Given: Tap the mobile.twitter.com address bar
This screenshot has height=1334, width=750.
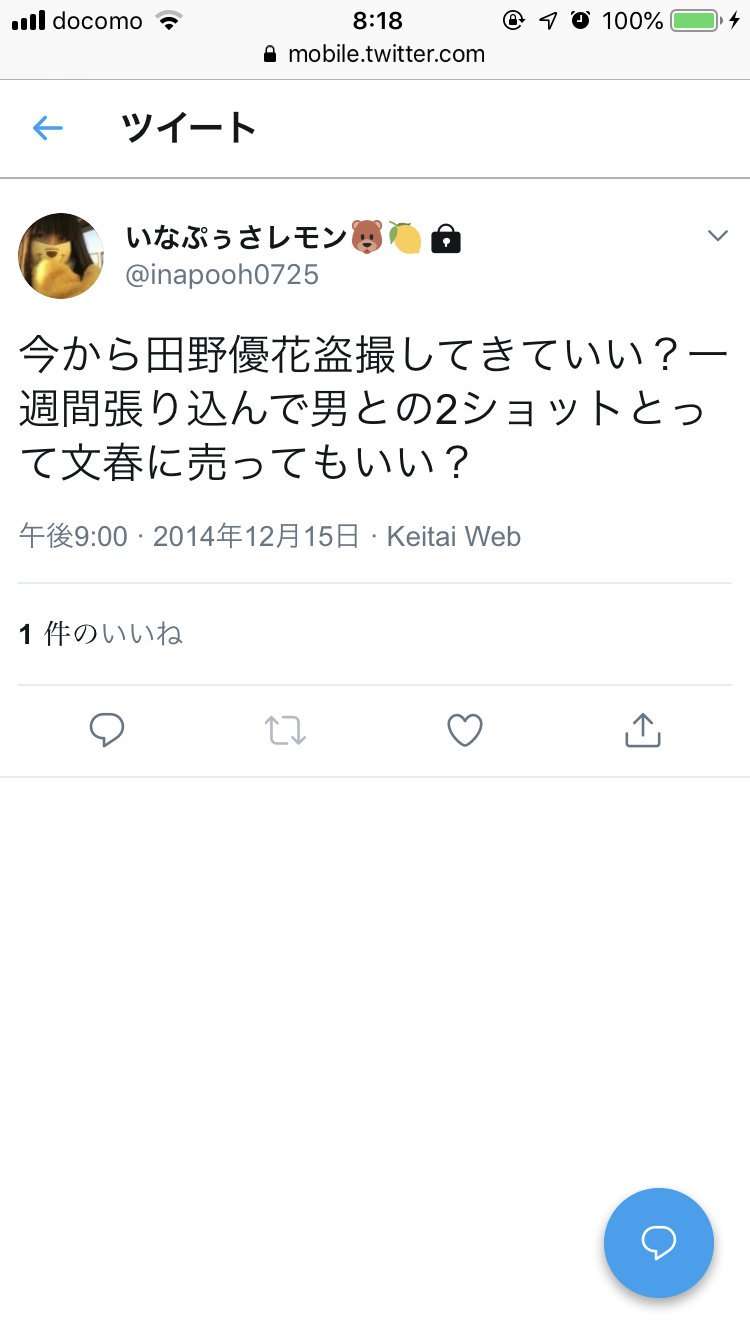Looking at the screenshot, I should coord(375,54).
